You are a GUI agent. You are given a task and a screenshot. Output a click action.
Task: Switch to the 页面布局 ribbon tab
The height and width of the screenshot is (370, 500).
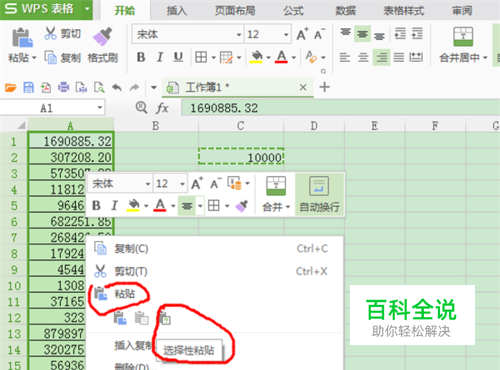coord(235,11)
